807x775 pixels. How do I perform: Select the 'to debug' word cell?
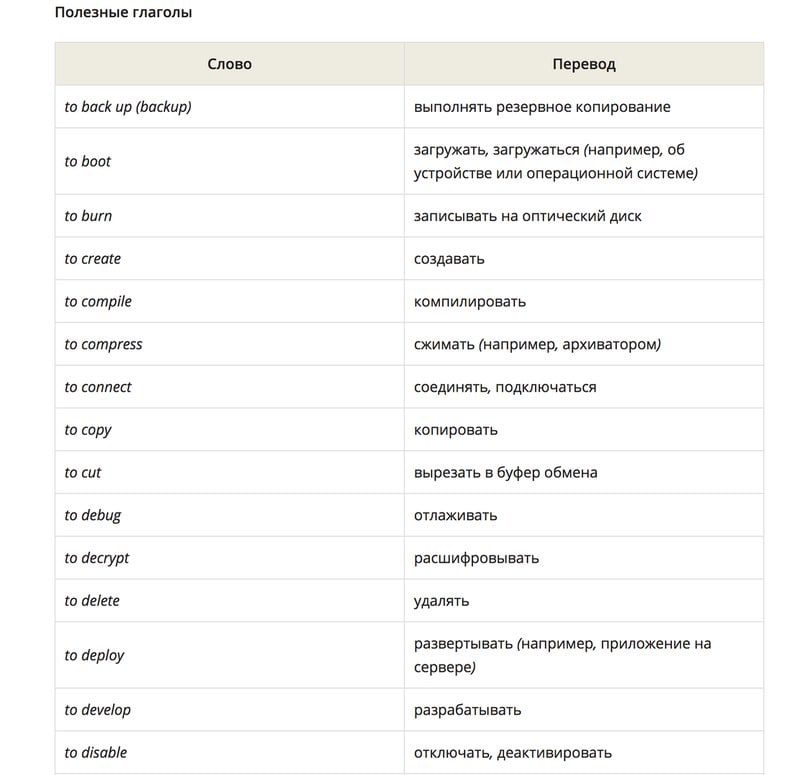click(x=230, y=515)
